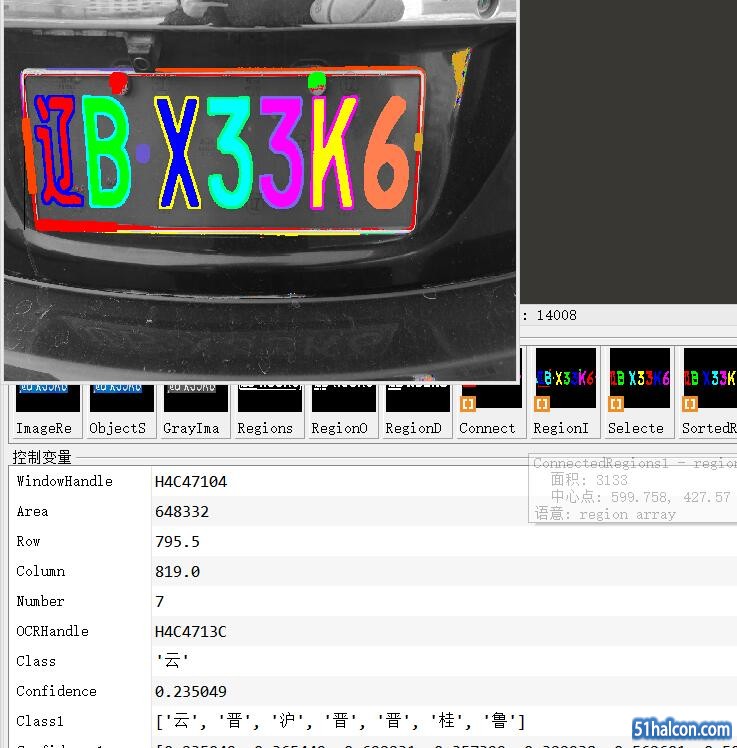This screenshot has width=737, height=748.
Task: Select the ImageRe iconic variable thumbnail
Action: pos(47,398)
